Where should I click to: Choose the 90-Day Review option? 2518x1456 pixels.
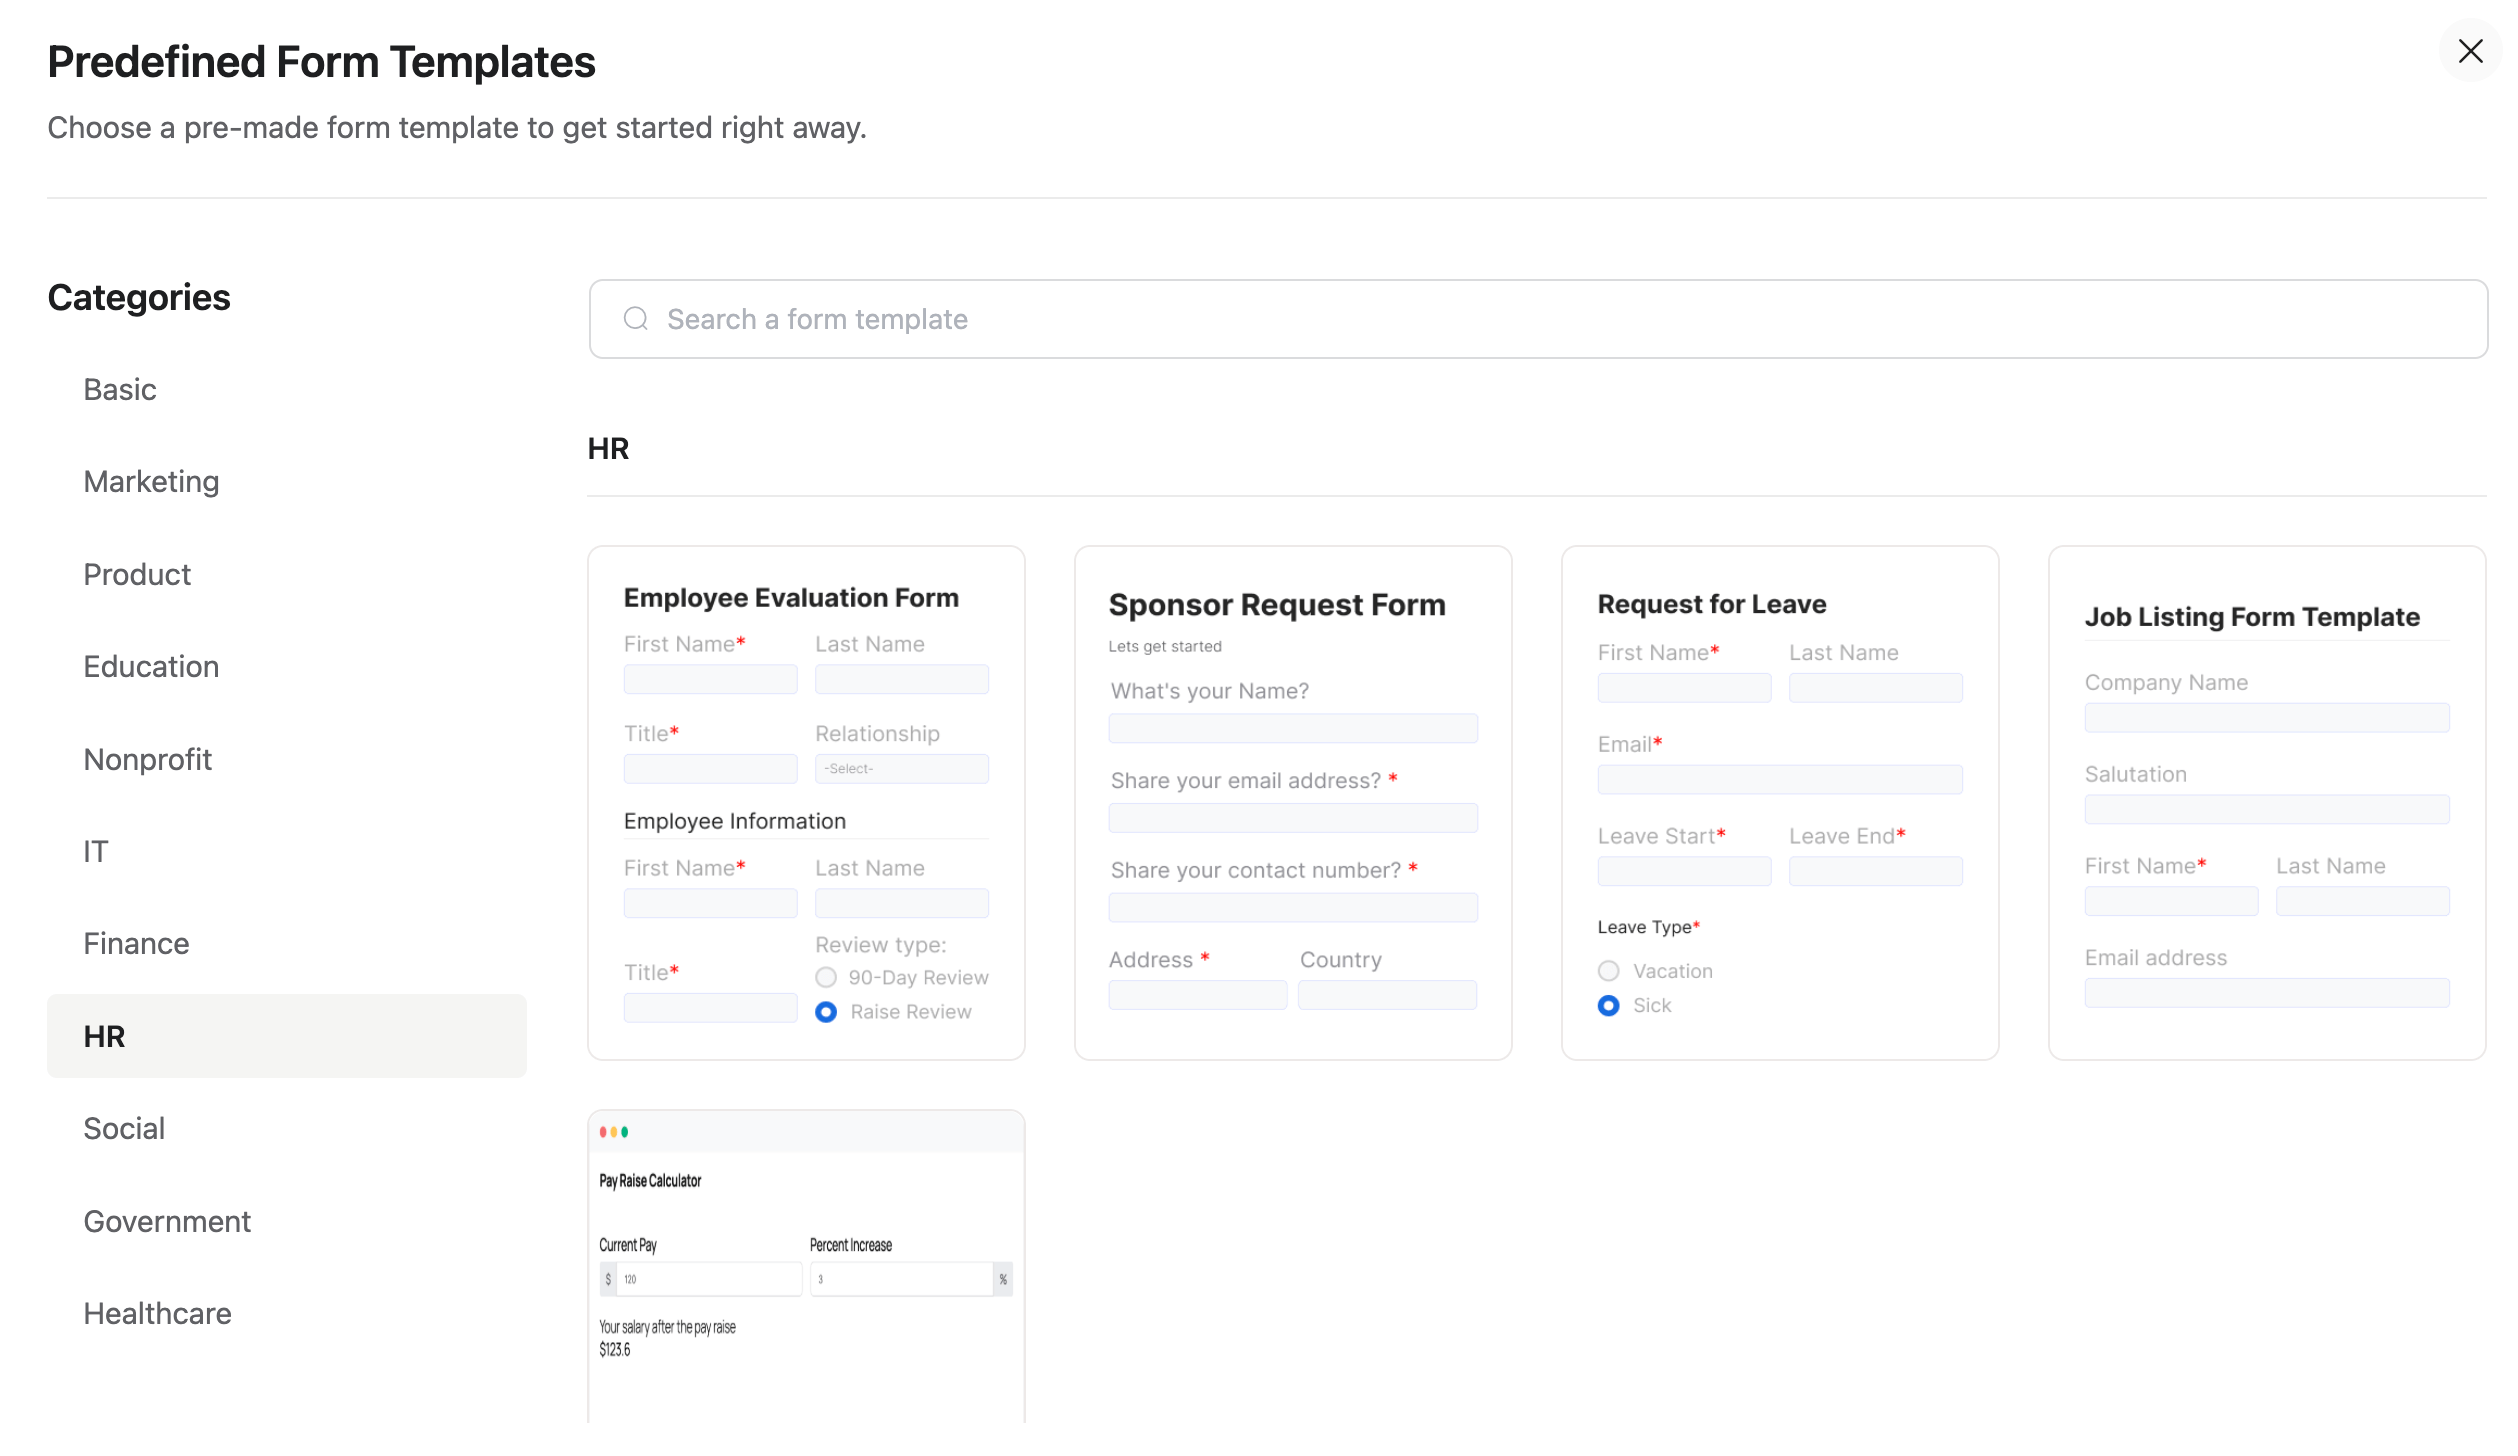[825, 977]
